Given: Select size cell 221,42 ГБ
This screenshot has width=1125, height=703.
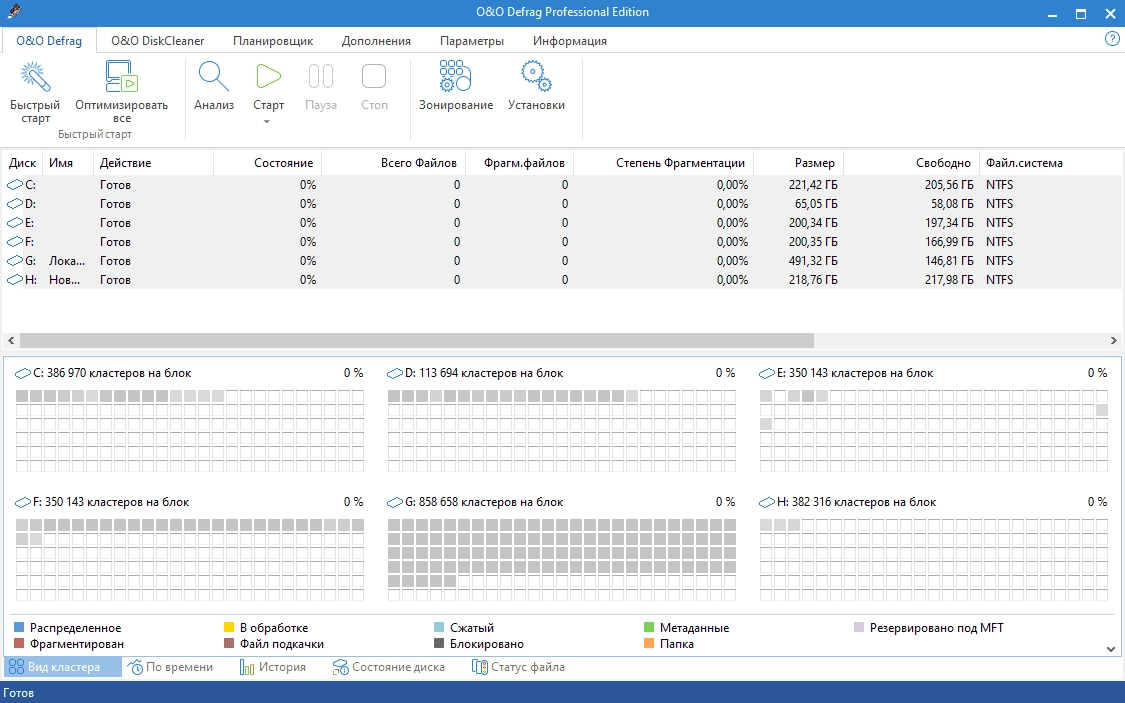Looking at the screenshot, I should click(x=813, y=185).
